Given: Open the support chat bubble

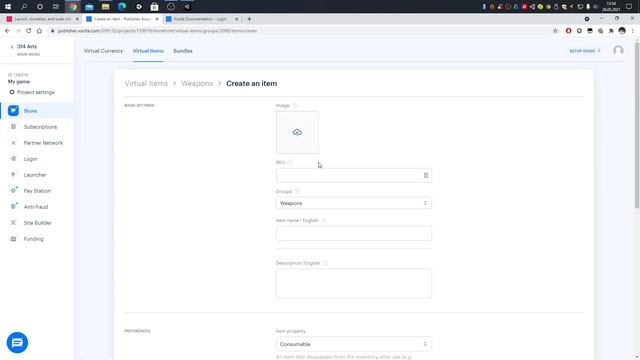Looking at the screenshot, I should pyautogui.click(x=17, y=343).
